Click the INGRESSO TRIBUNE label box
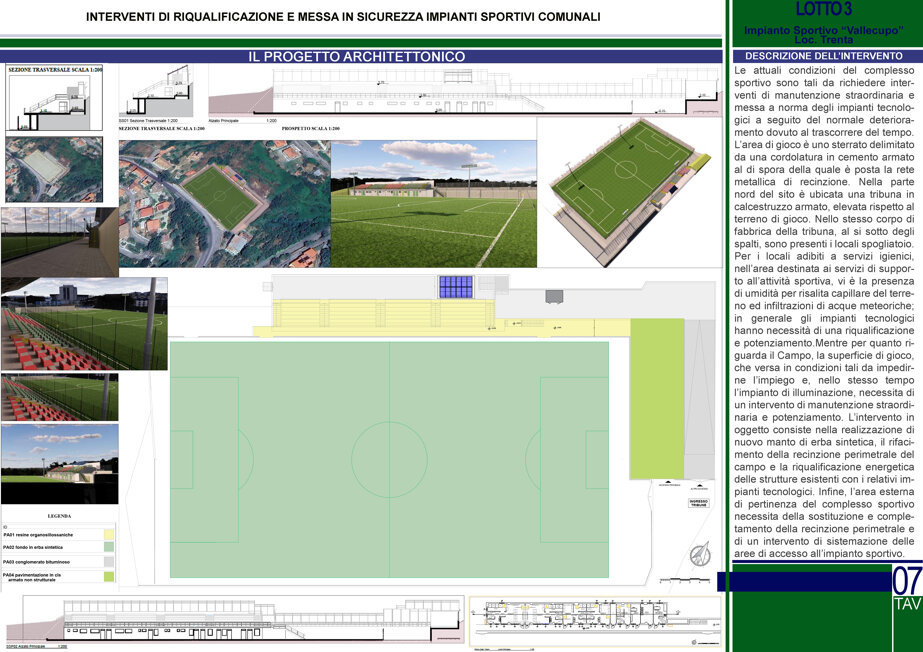This screenshot has width=923, height=652. pos(699,503)
